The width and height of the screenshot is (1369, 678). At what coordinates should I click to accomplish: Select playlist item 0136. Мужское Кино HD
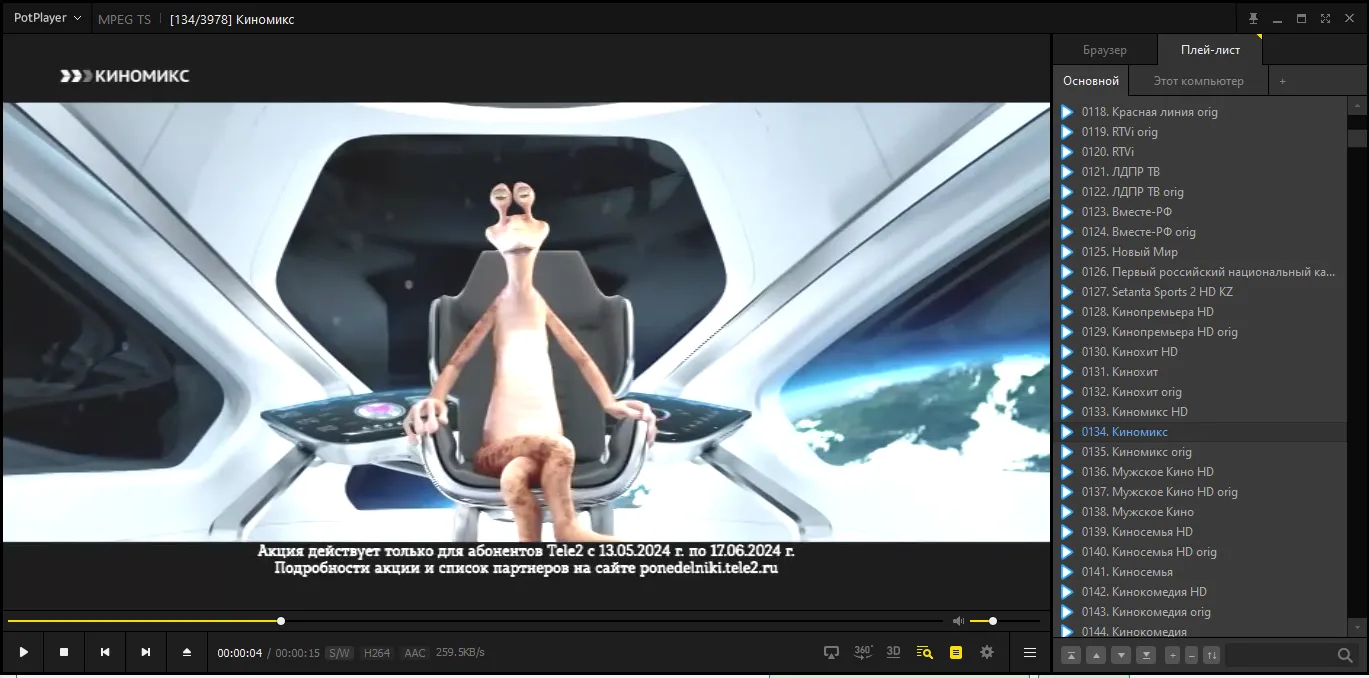pos(1200,472)
